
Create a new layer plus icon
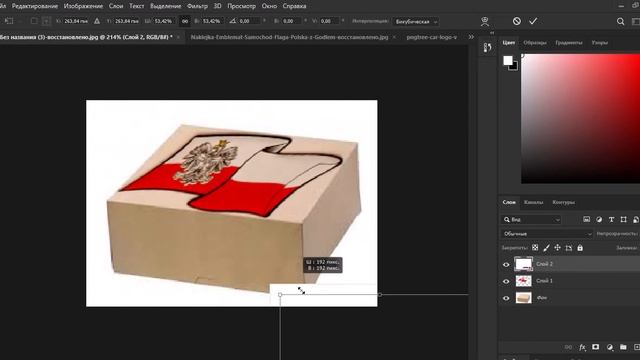tap(636, 347)
